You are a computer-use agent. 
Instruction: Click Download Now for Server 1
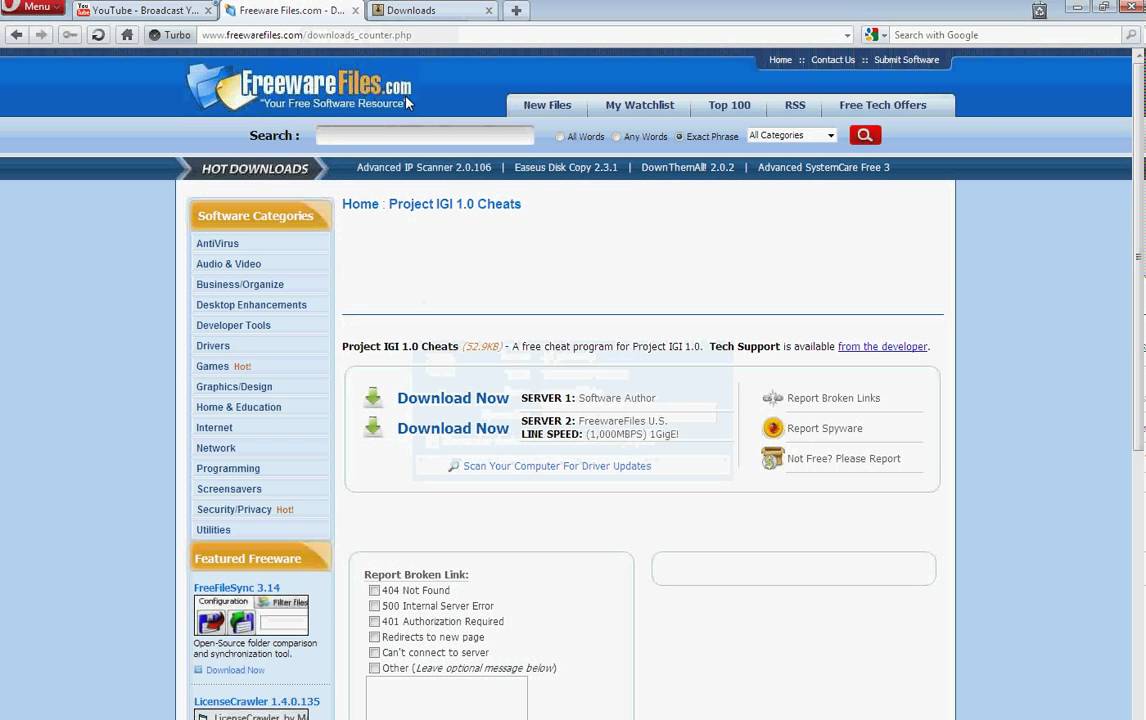[x=453, y=398]
